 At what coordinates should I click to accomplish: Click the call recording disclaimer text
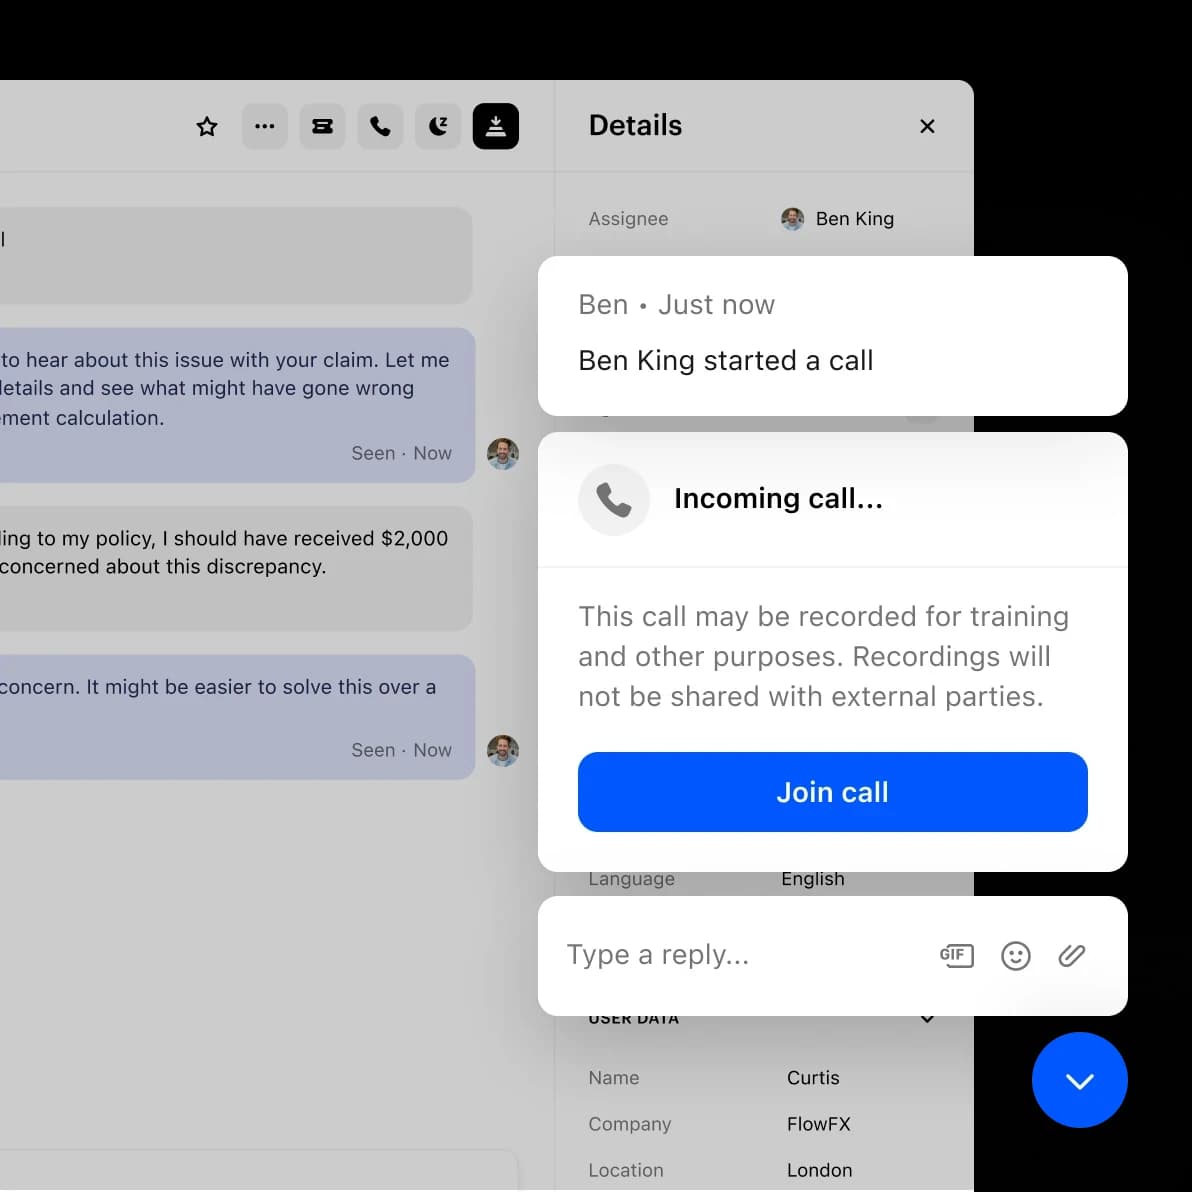click(823, 656)
